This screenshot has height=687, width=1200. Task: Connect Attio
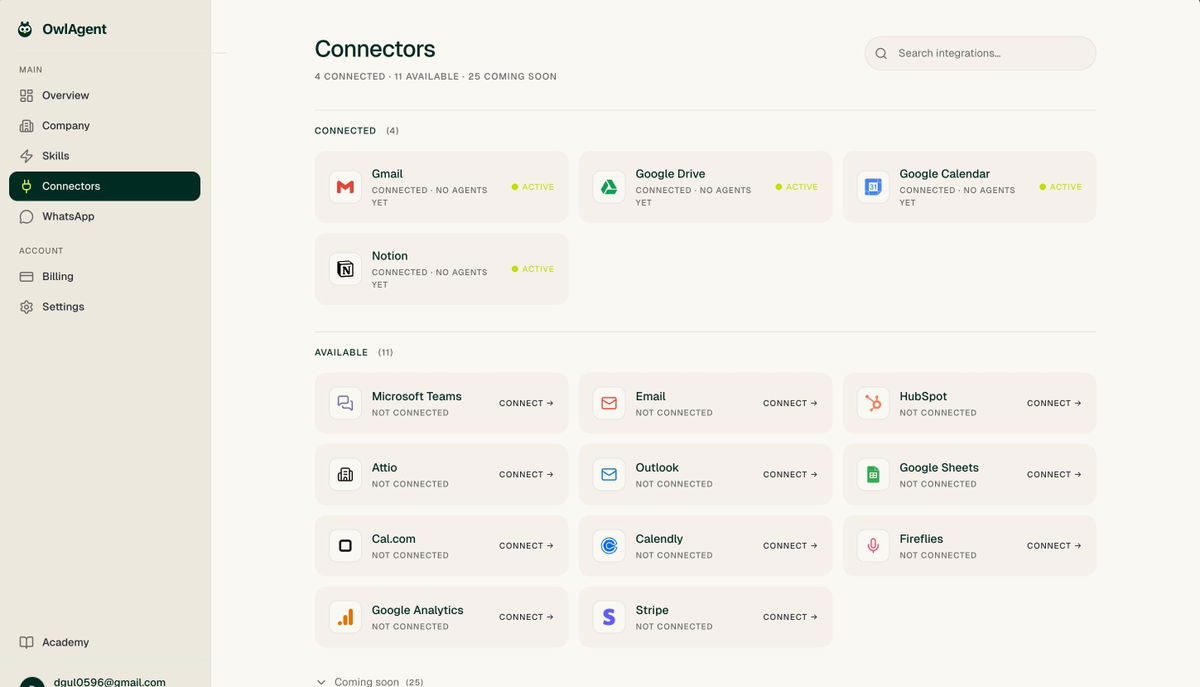tap(526, 474)
